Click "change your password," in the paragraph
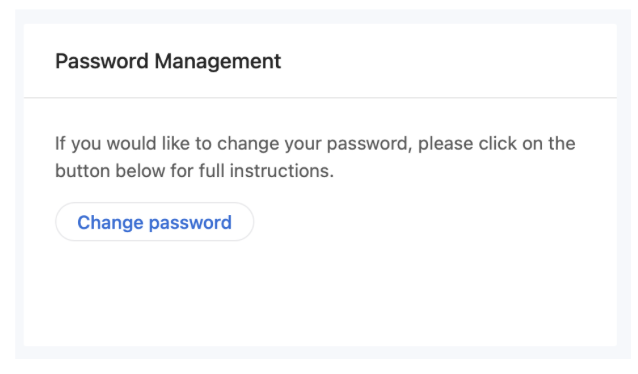Viewport: 638px width, 374px height. 314,144
